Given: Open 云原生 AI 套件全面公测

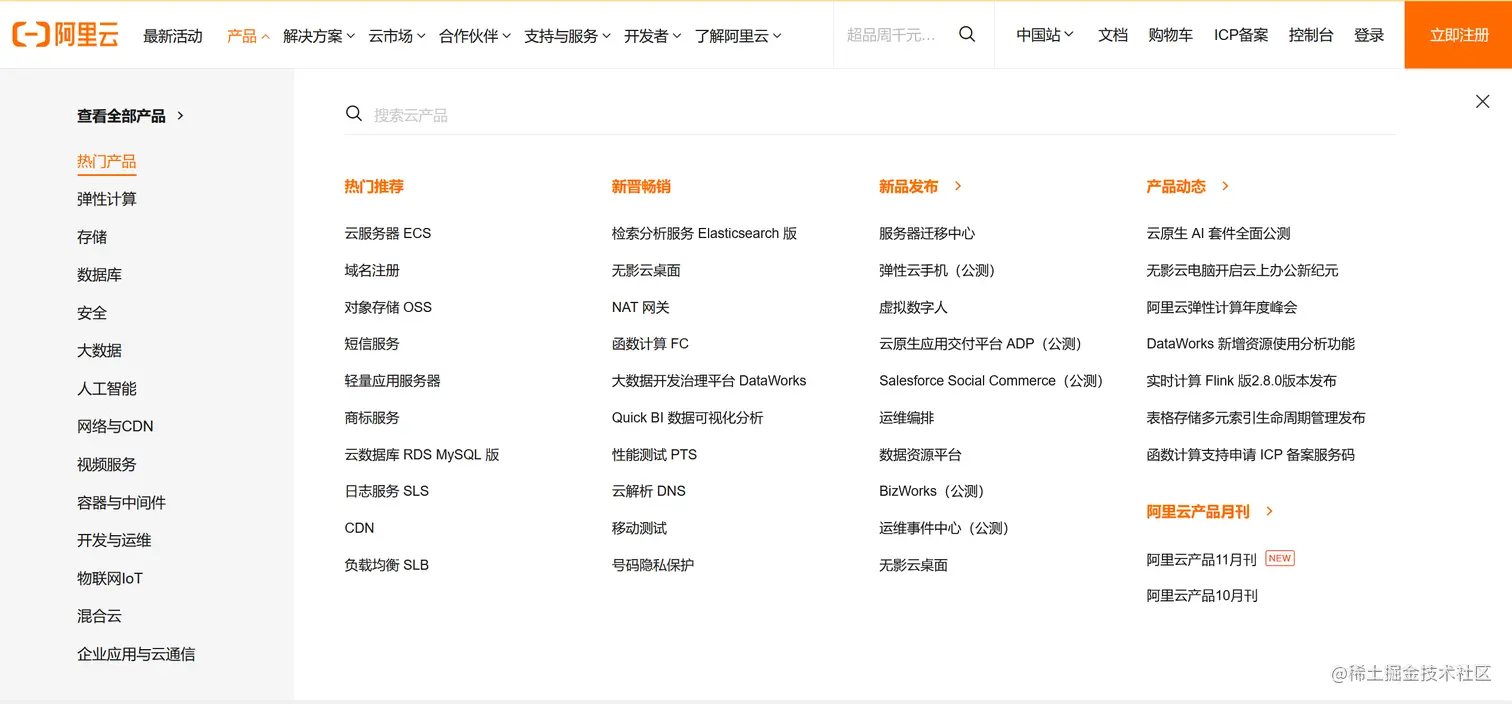Looking at the screenshot, I should coord(1218,233).
